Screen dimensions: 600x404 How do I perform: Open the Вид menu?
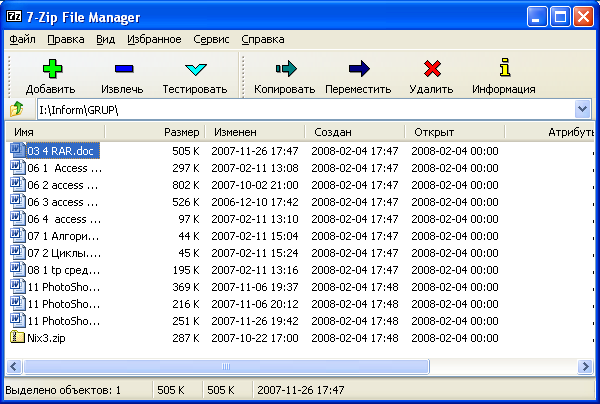[x=106, y=39]
